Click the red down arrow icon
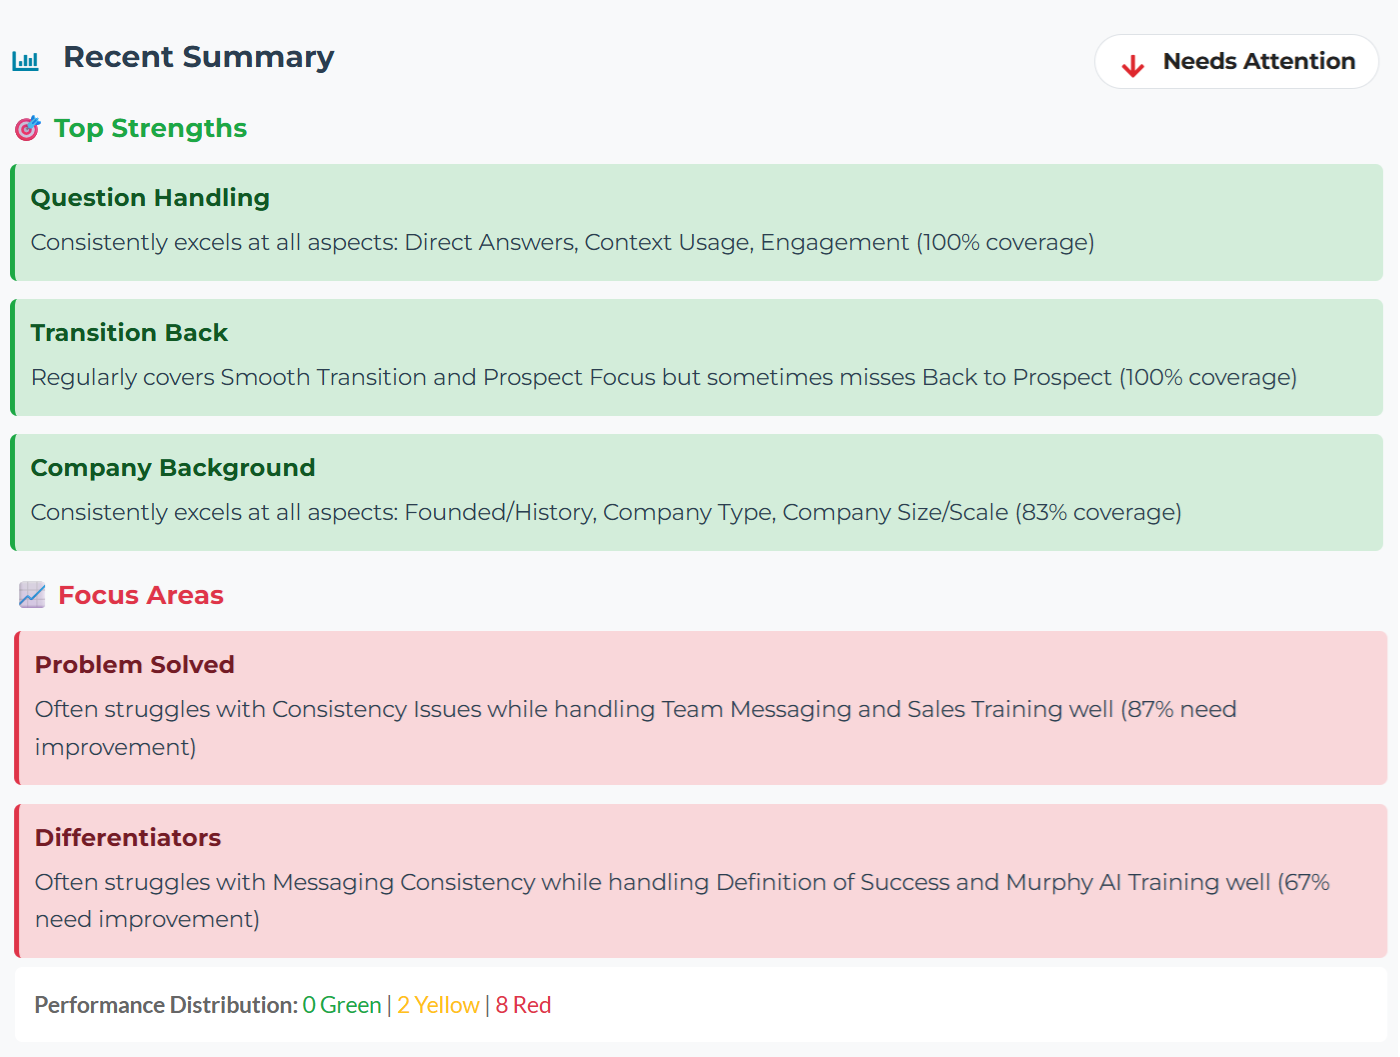Viewport: 1400px width, 1057px height. coord(1132,66)
